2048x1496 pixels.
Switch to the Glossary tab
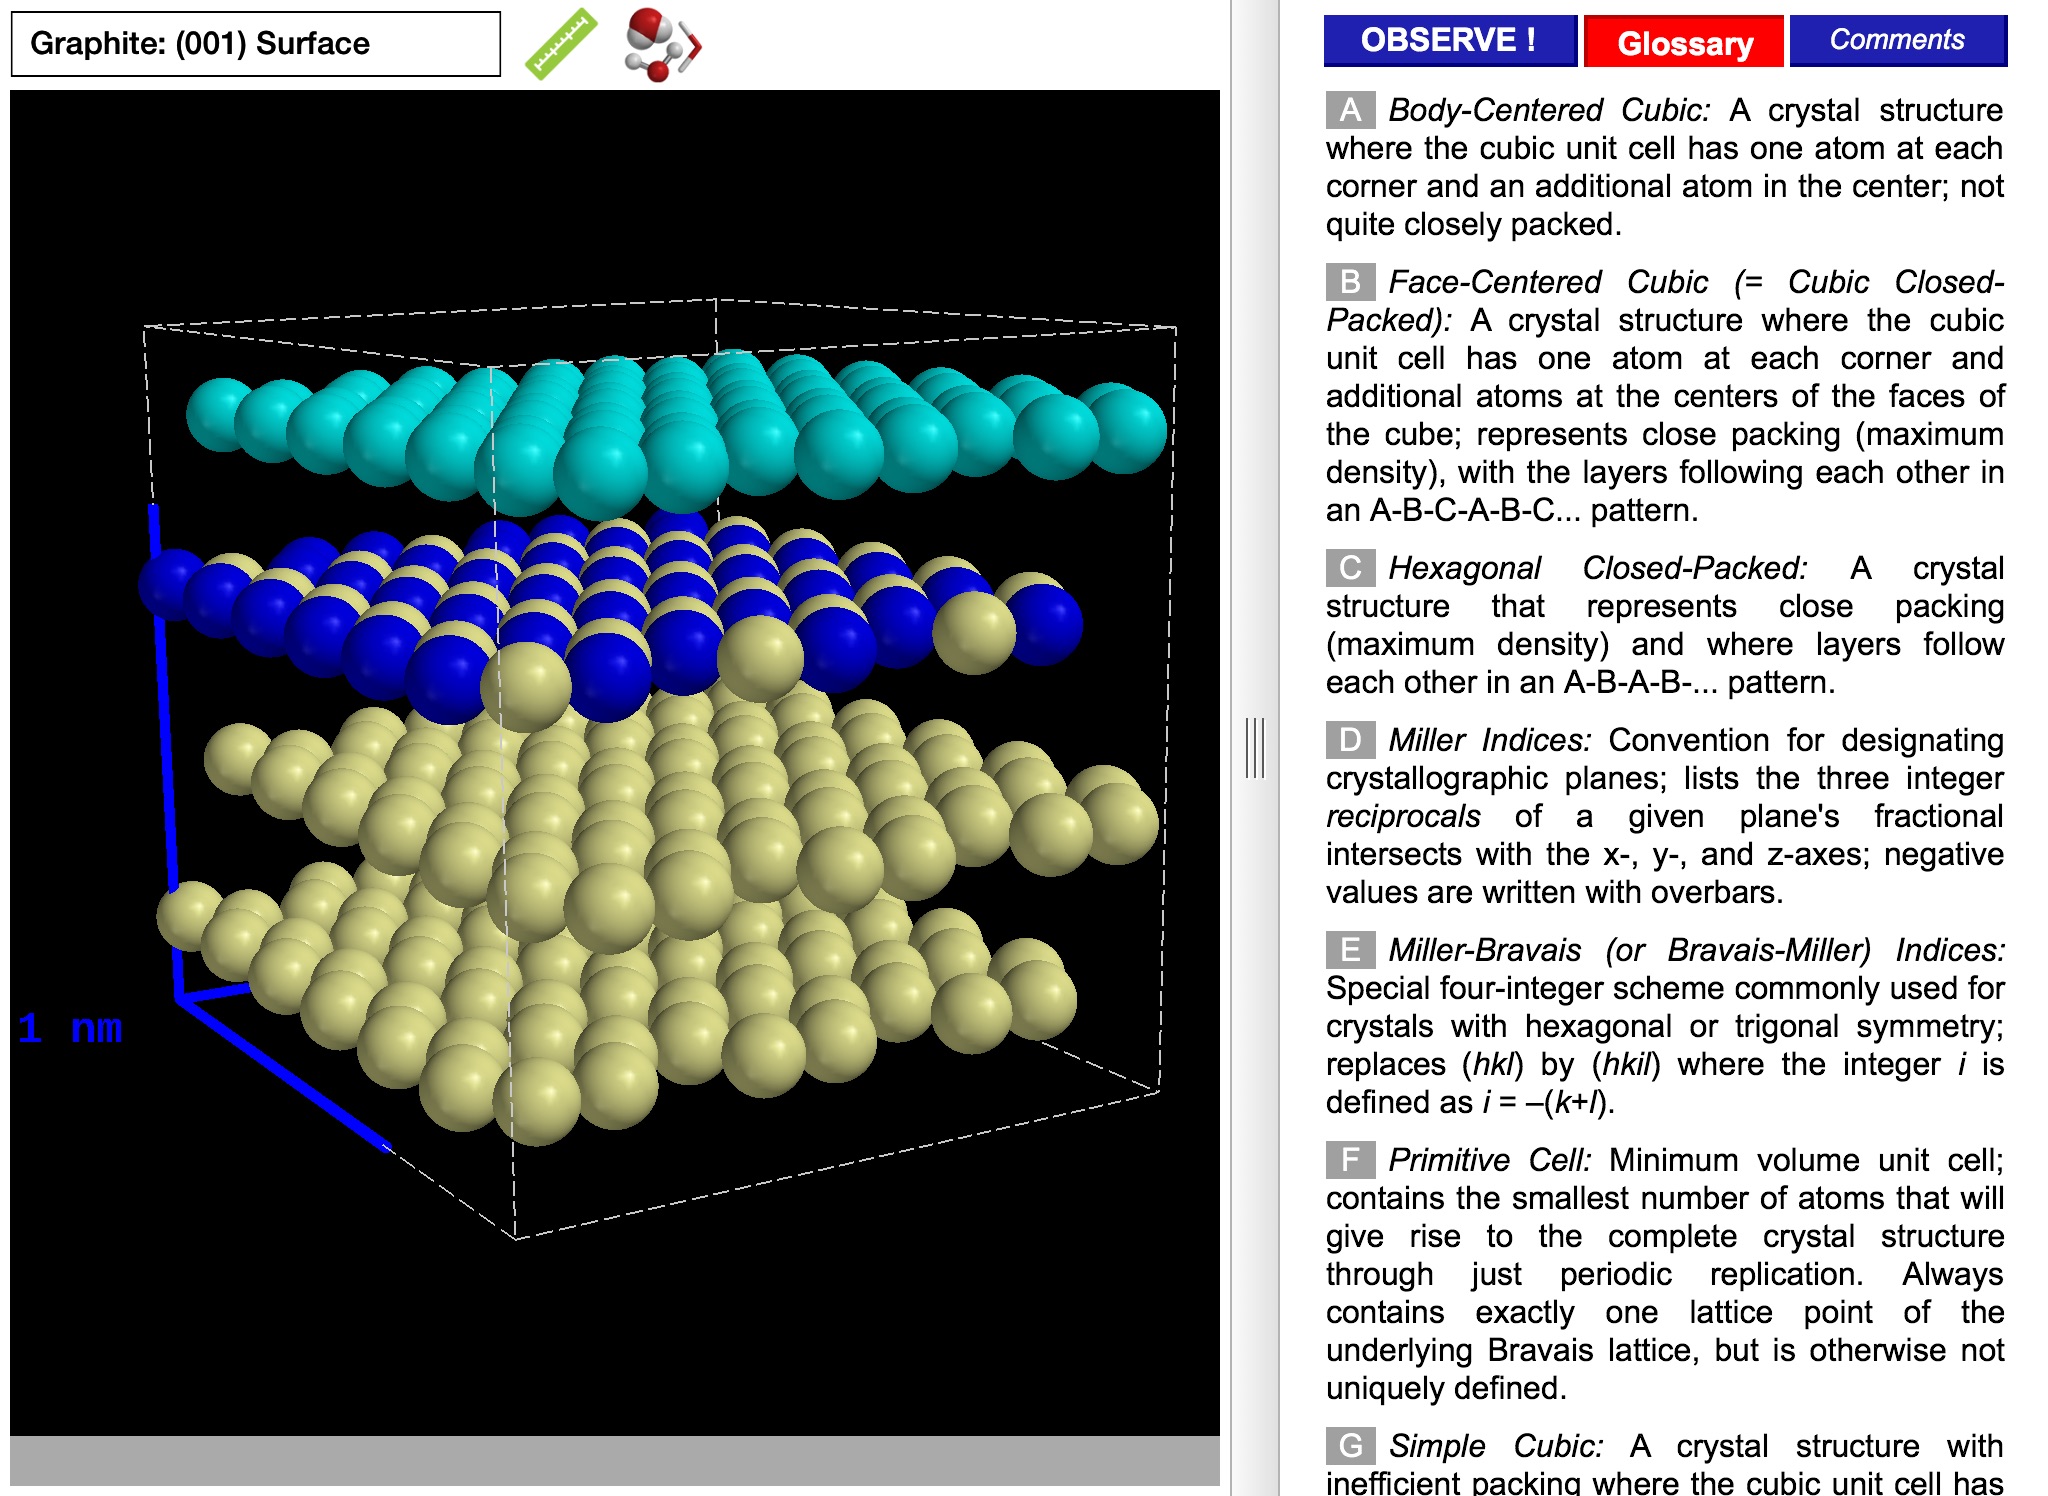coord(1684,42)
